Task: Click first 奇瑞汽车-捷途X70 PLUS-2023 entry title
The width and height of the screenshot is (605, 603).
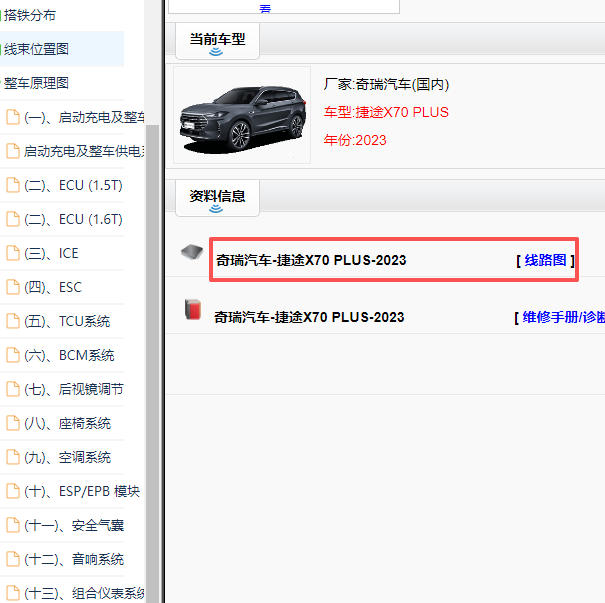Action: (x=311, y=260)
